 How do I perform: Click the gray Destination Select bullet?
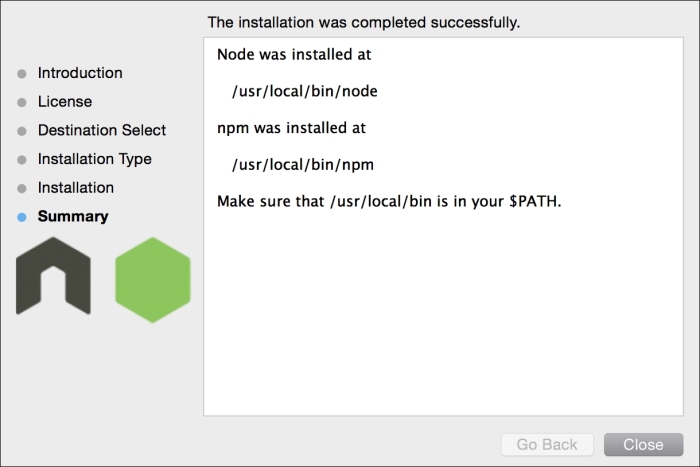click(x=22, y=131)
